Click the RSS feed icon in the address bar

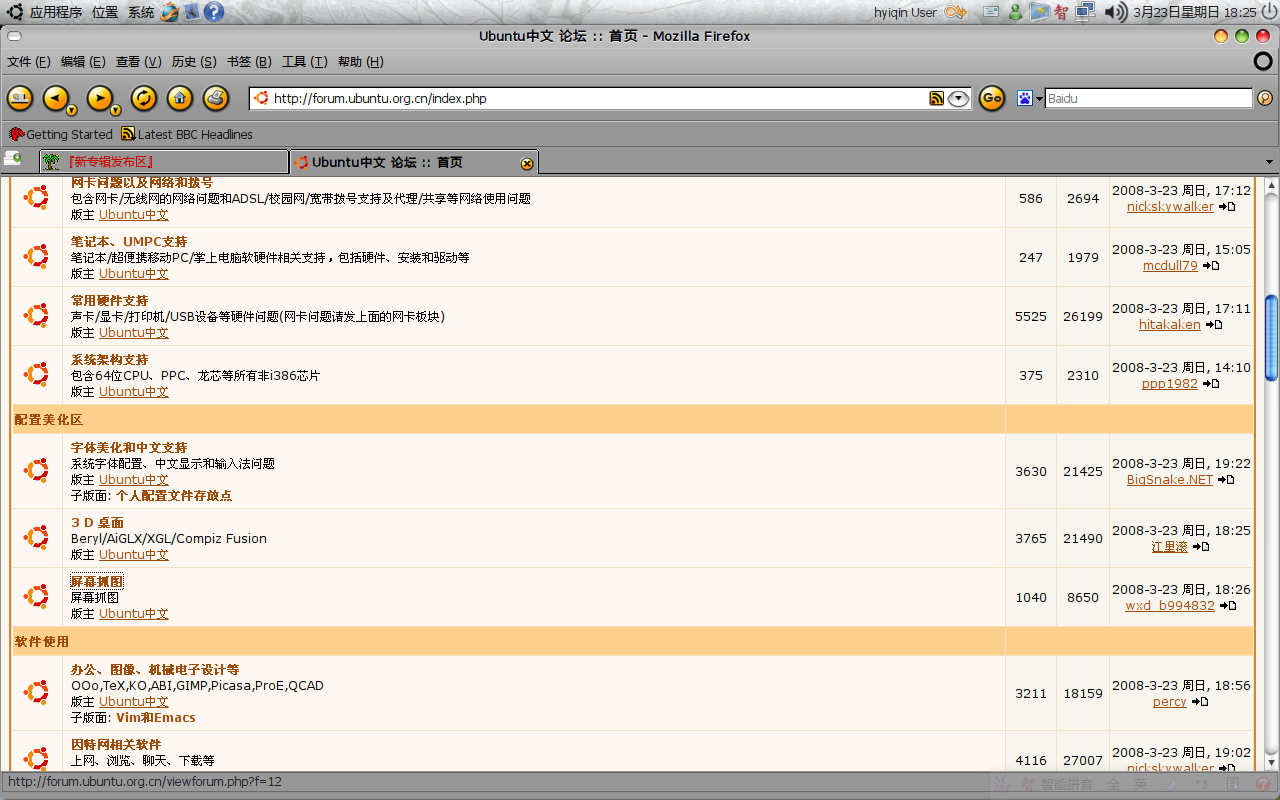click(x=937, y=98)
